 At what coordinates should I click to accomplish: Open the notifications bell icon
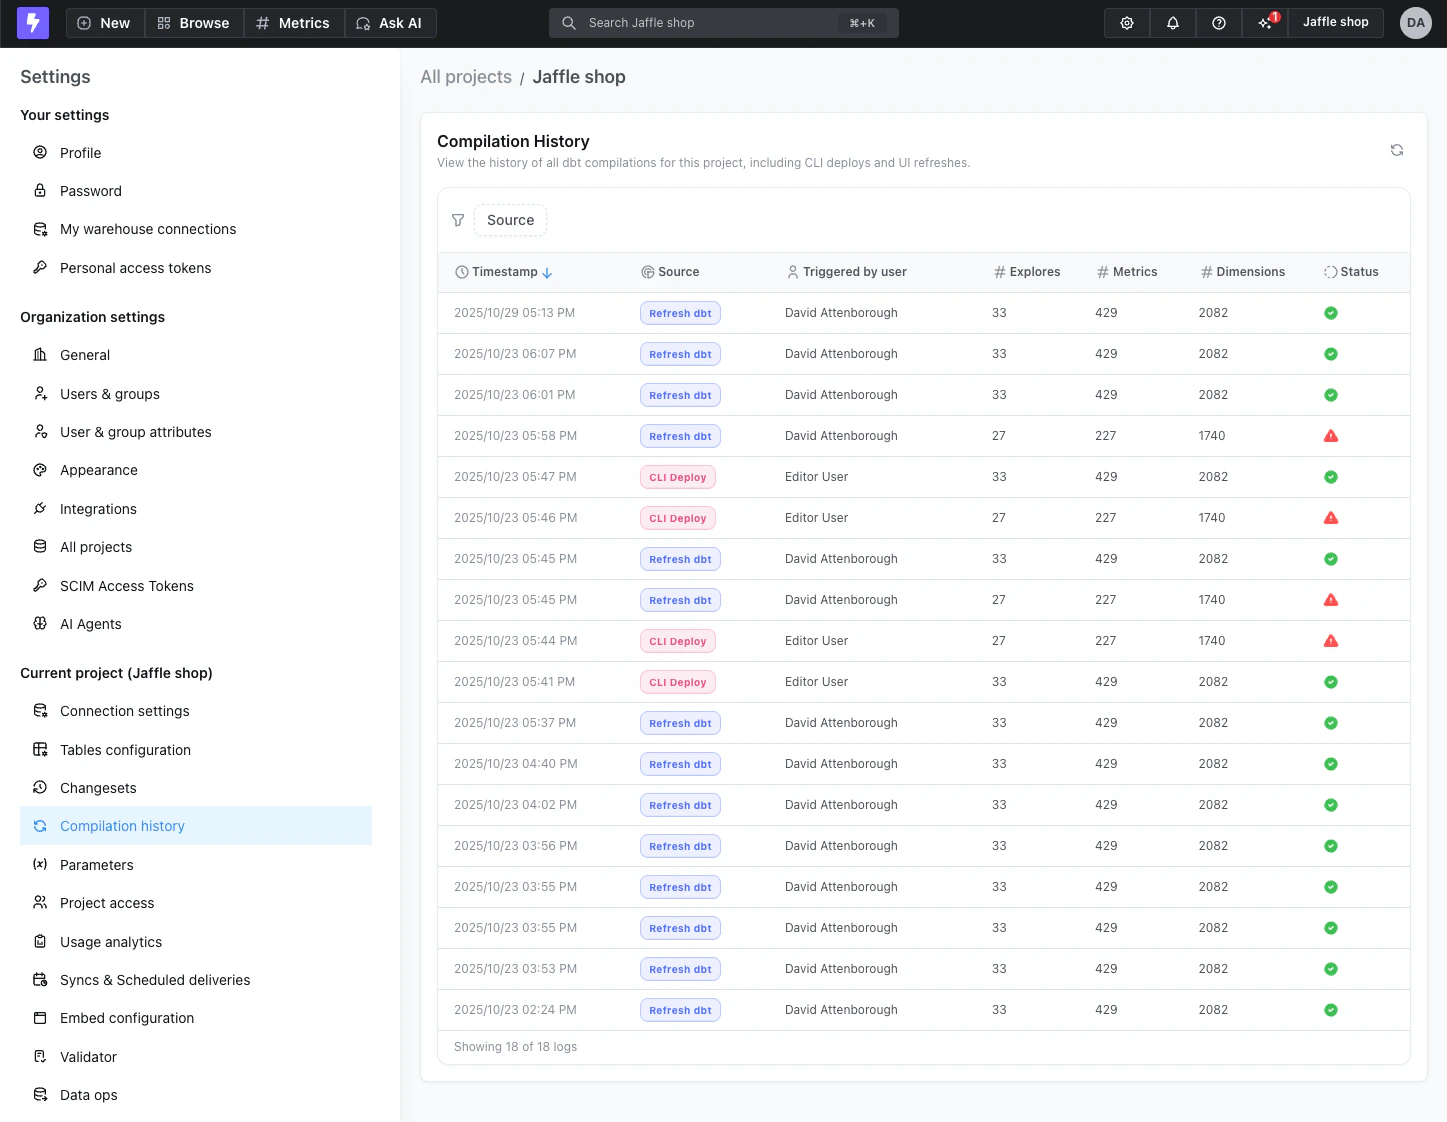(1173, 23)
